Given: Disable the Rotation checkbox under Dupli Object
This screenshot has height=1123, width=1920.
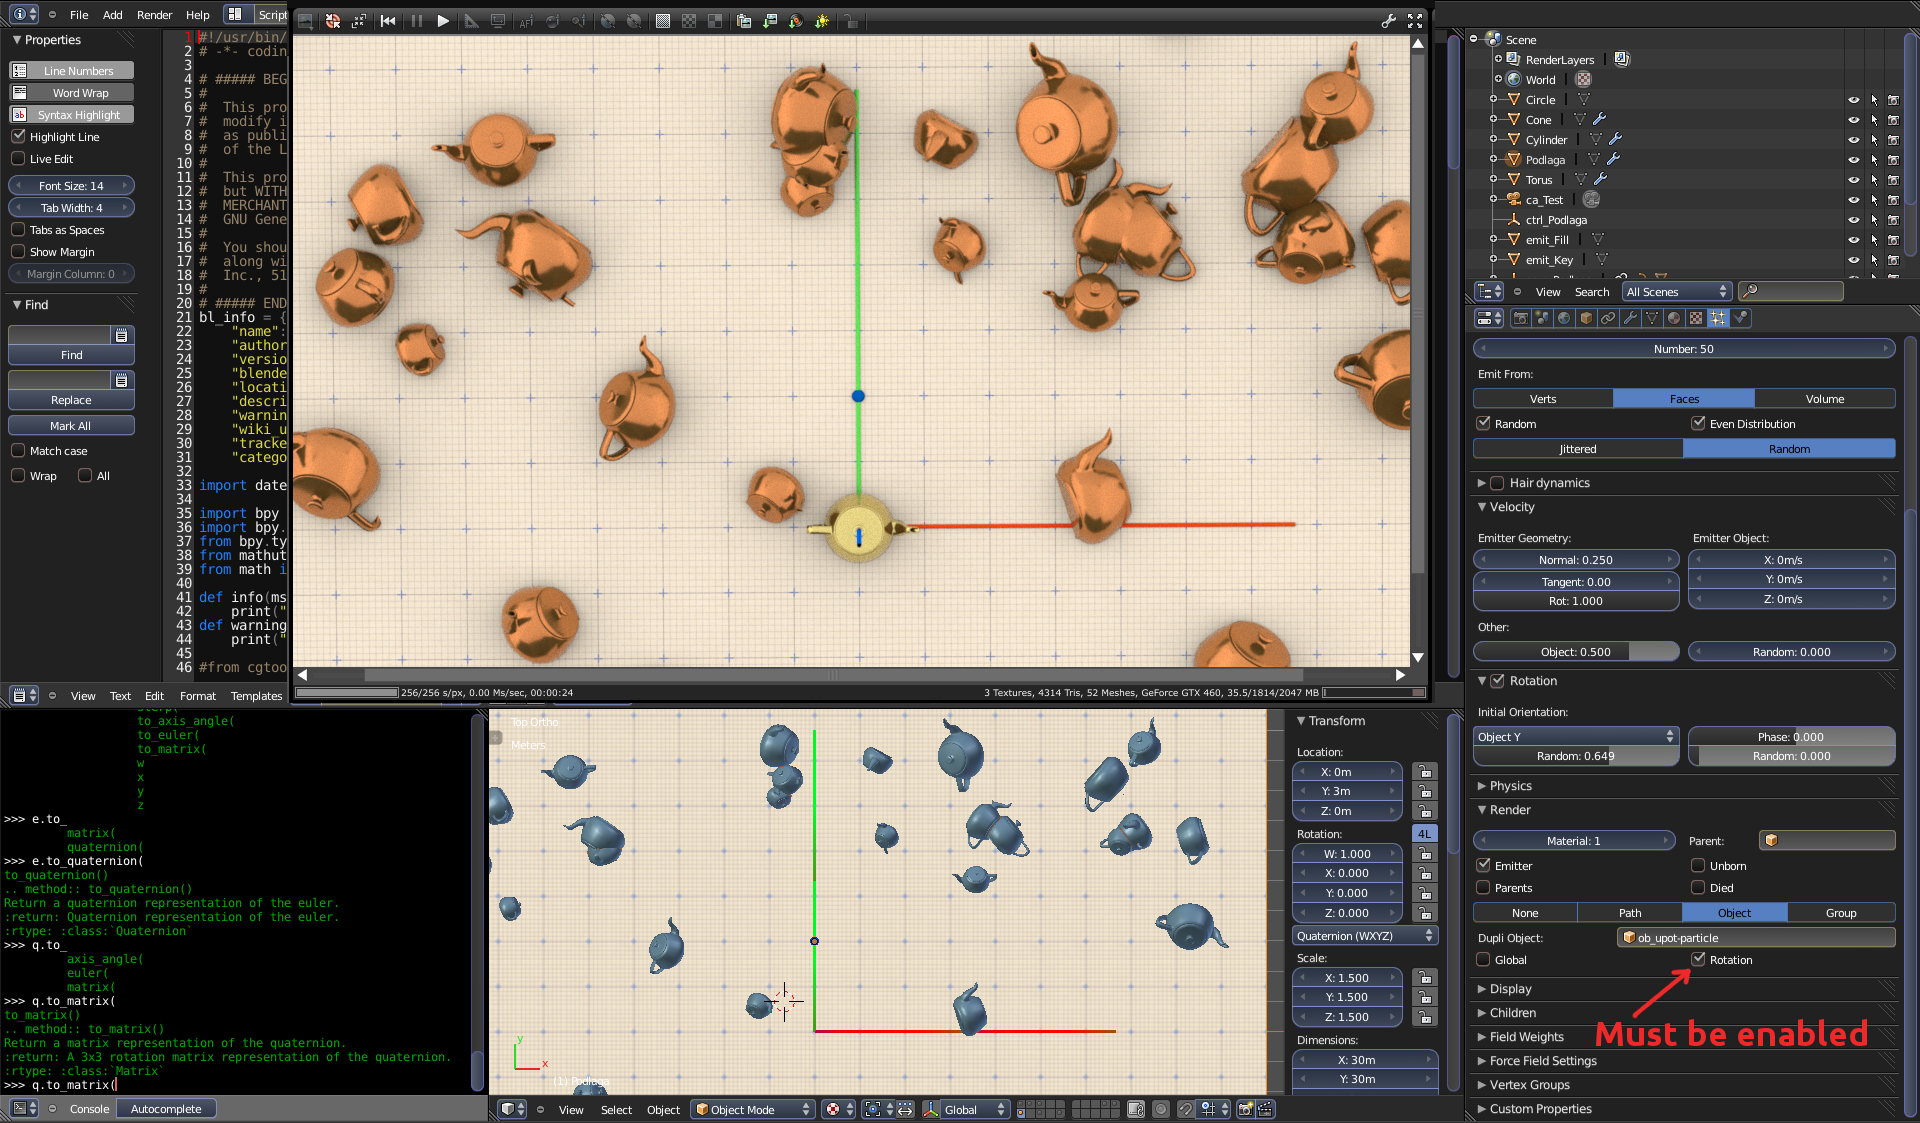Looking at the screenshot, I should 1698,959.
